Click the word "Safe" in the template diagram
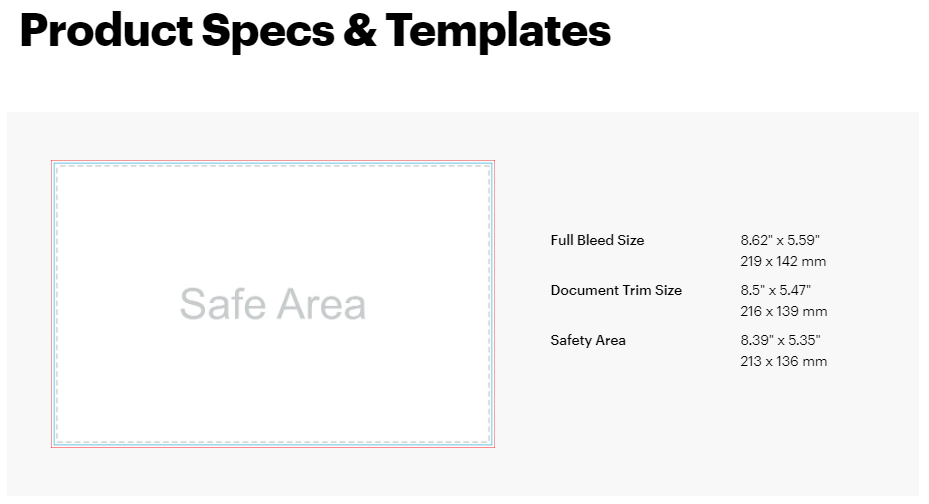The image size is (929, 504). click(219, 304)
